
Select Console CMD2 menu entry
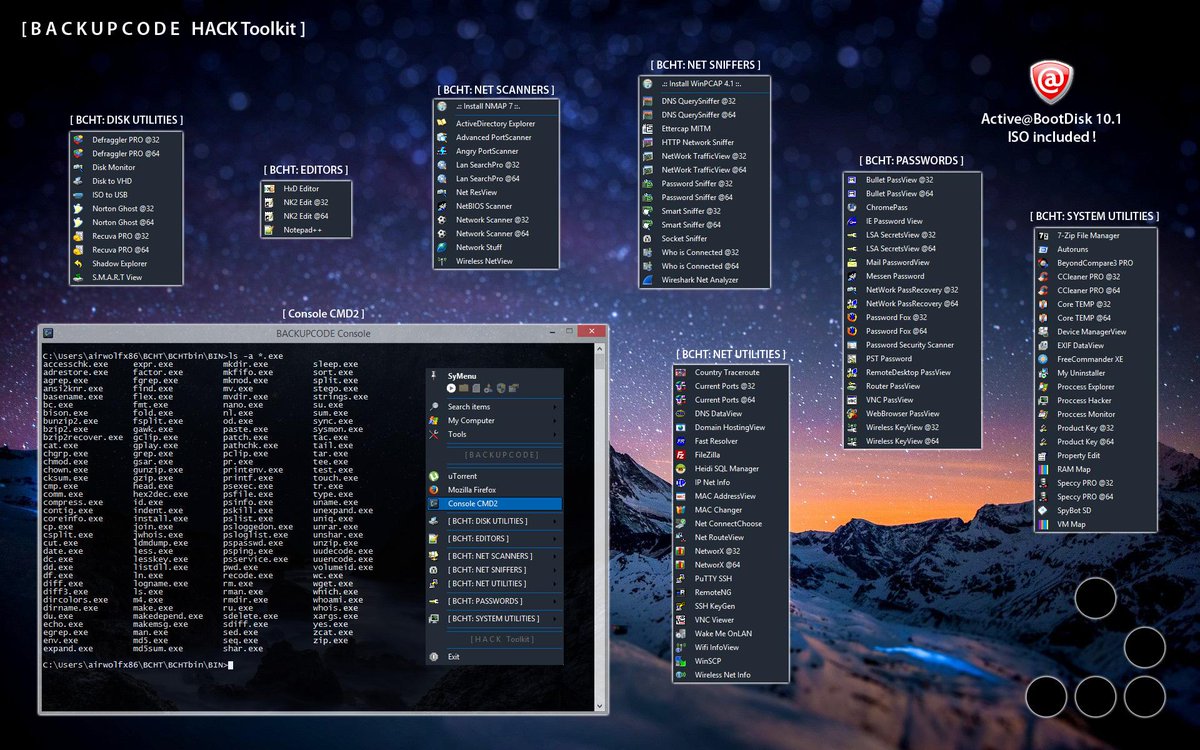(x=495, y=504)
